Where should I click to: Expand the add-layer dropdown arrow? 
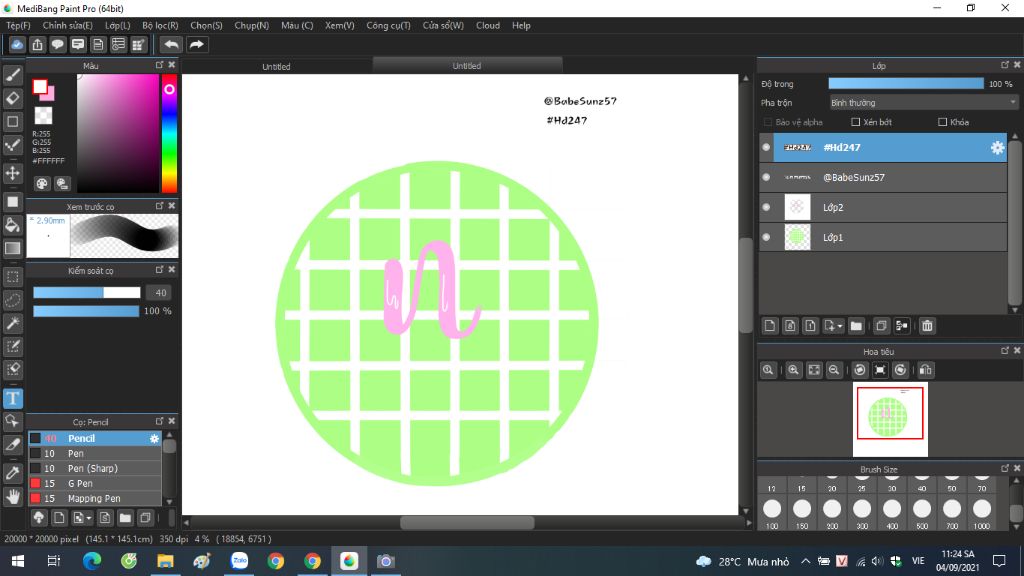click(x=840, y=326)
